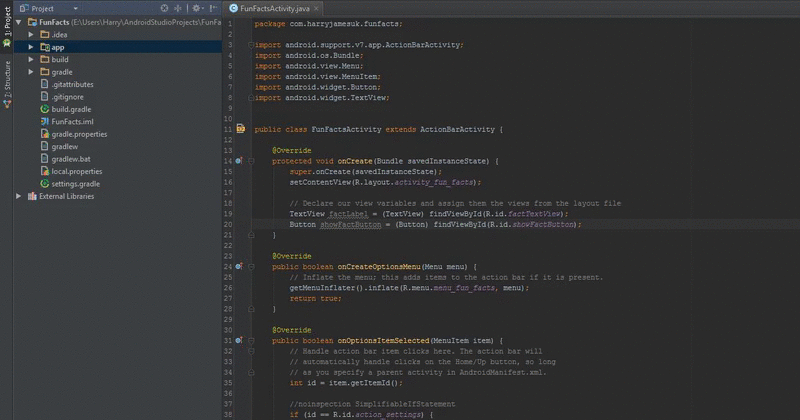Fold the comment block at line 32

click(x=251, y=351)
